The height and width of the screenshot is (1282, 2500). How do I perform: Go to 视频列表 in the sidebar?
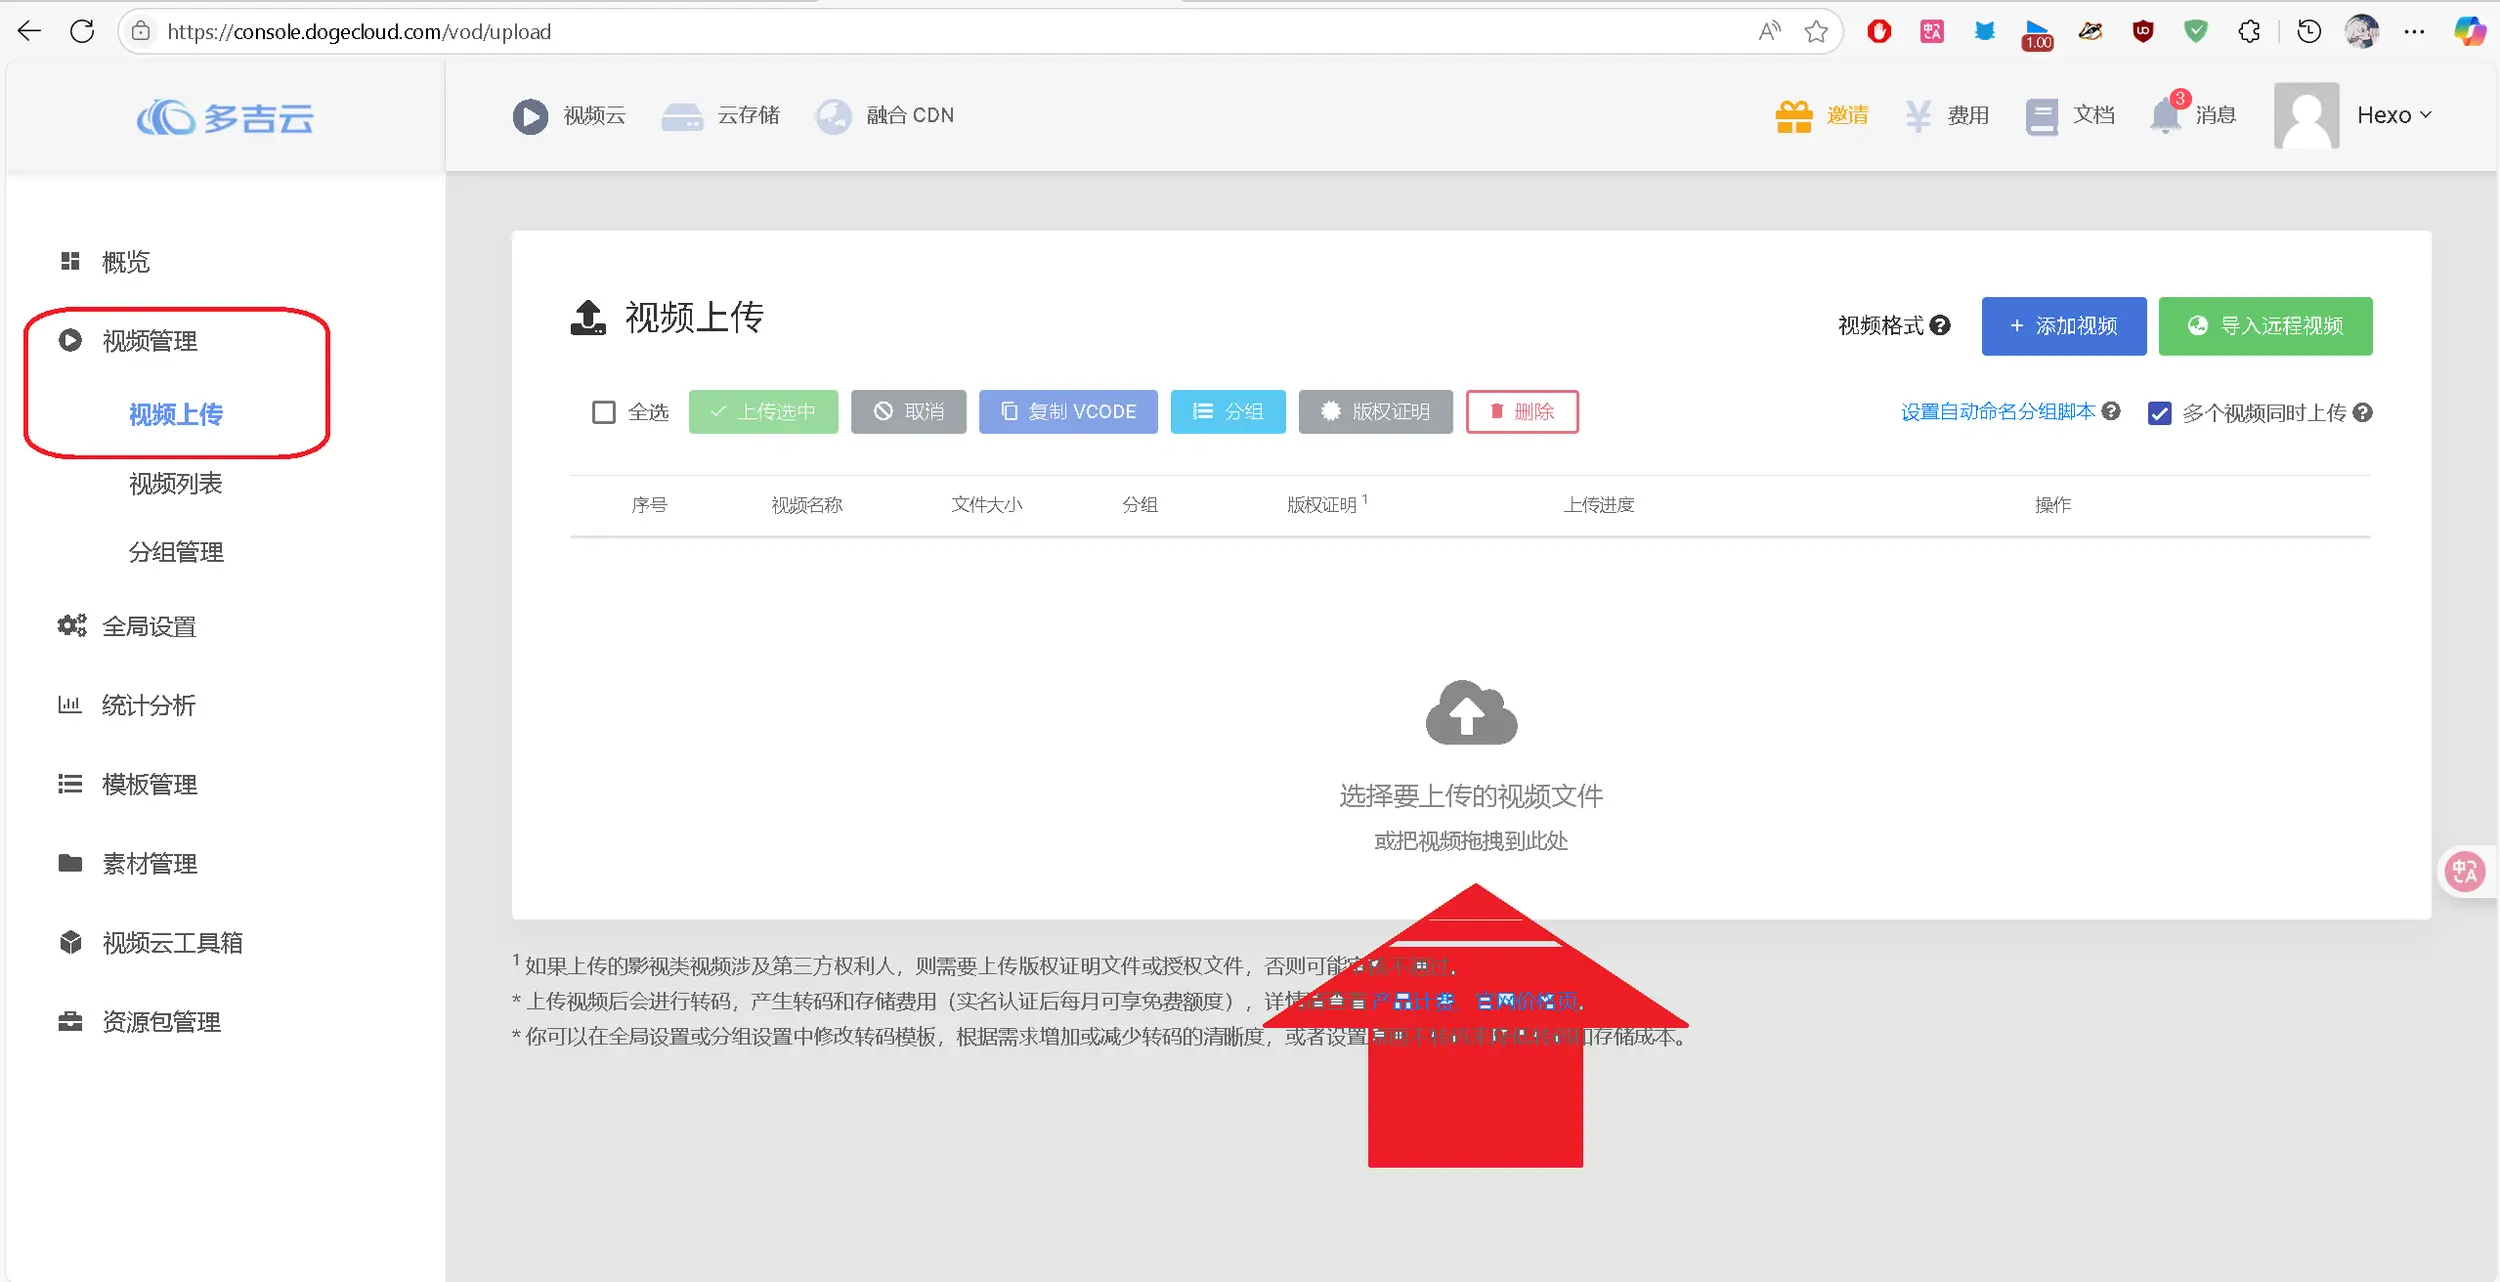pyautogui.click(x=176, y=484)
